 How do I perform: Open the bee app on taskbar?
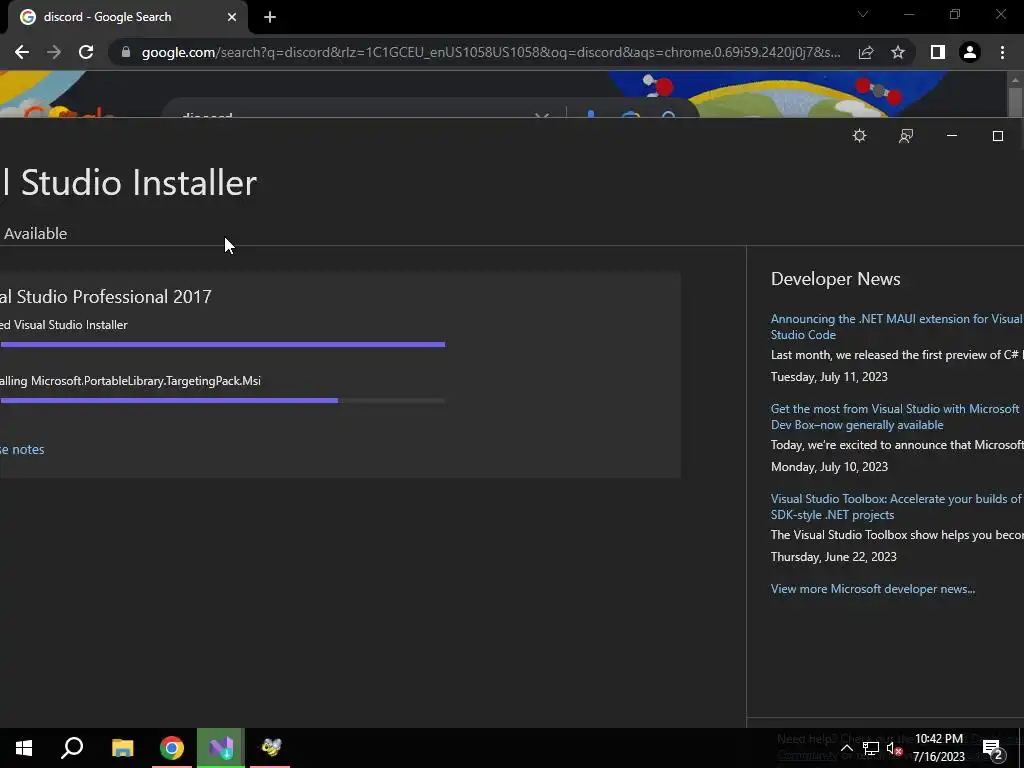270,748
